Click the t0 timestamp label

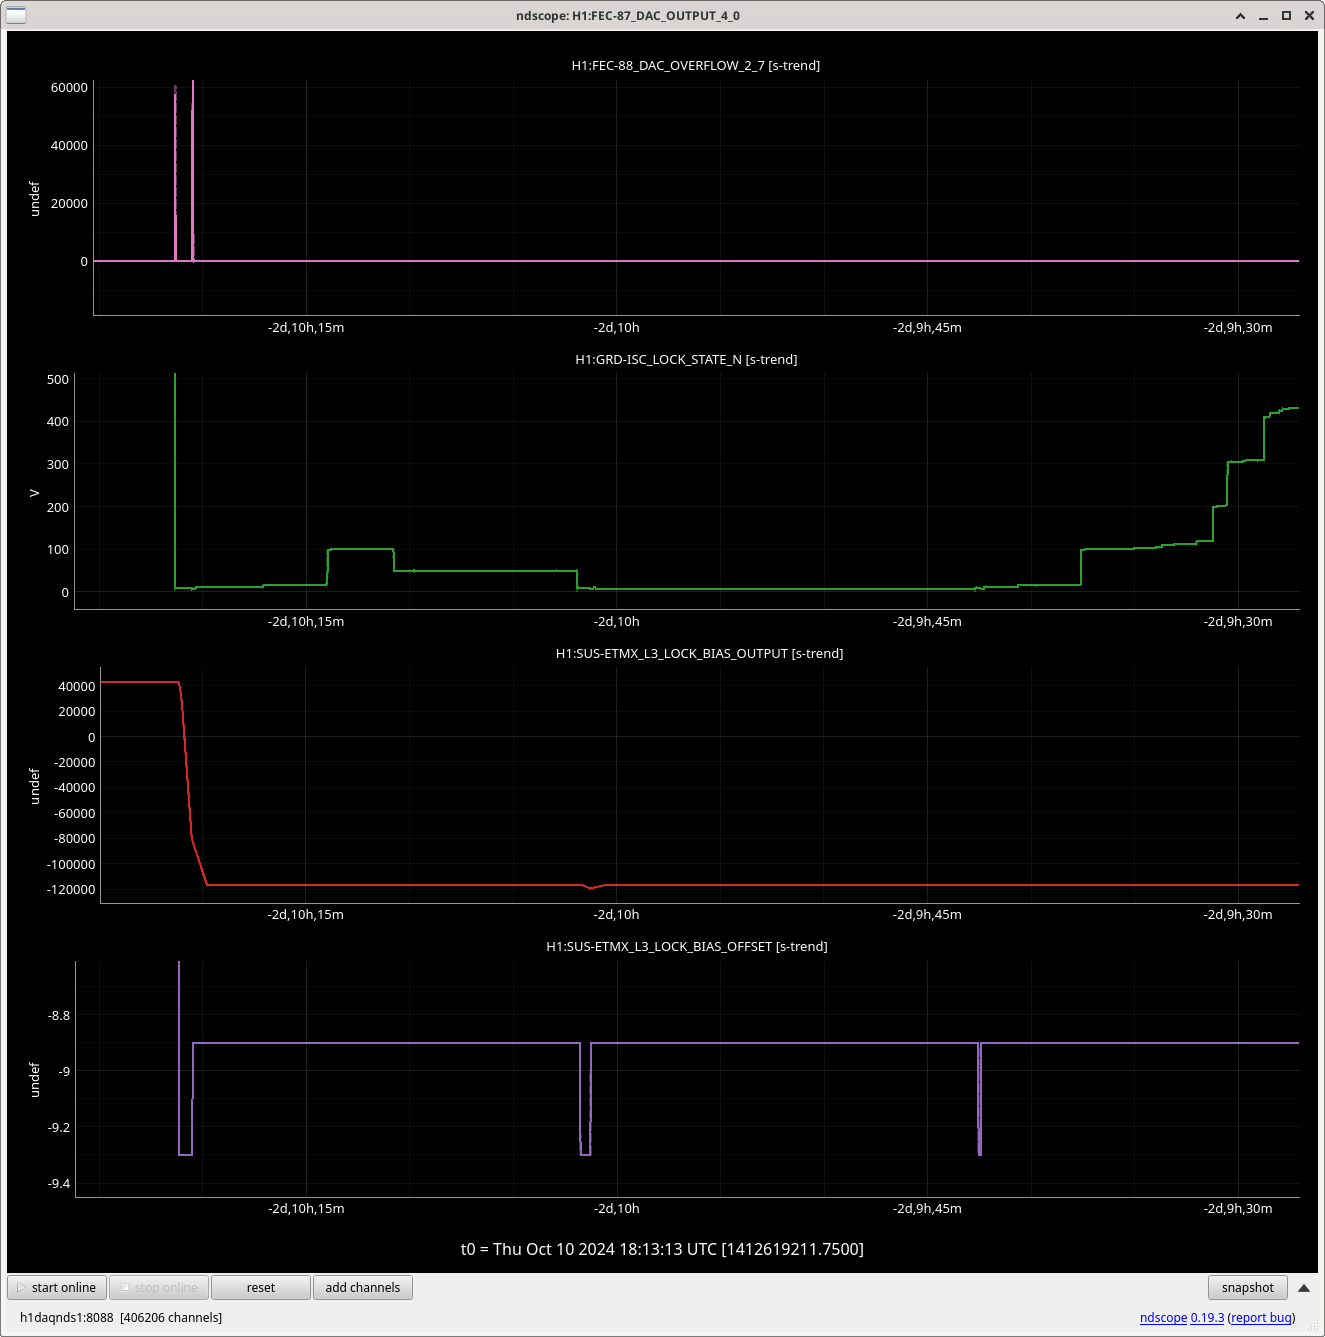point(662,1249)
